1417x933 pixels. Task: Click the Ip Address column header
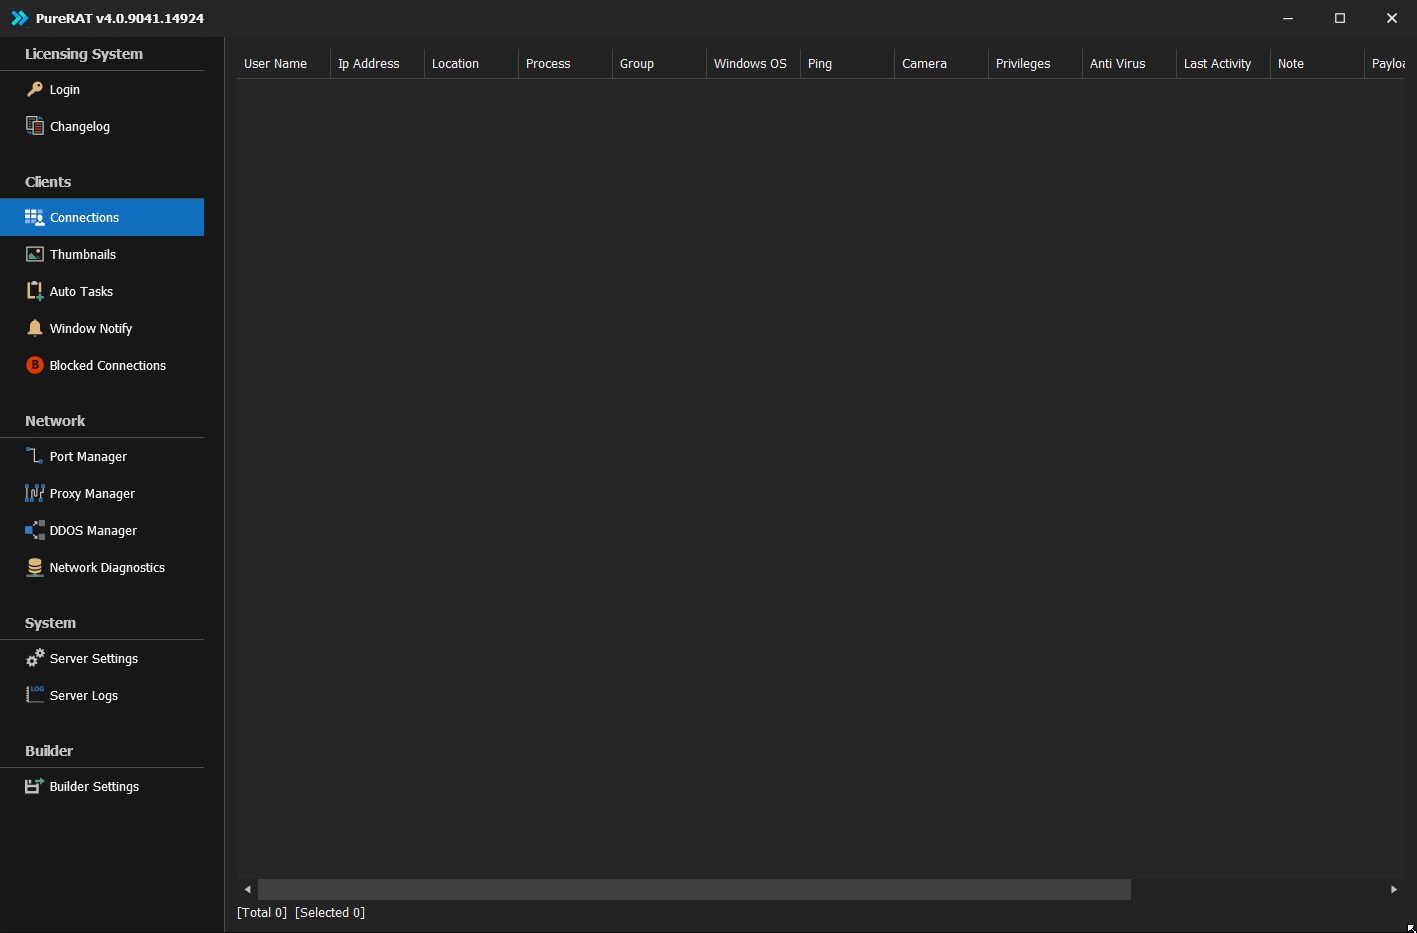point(377,63)
